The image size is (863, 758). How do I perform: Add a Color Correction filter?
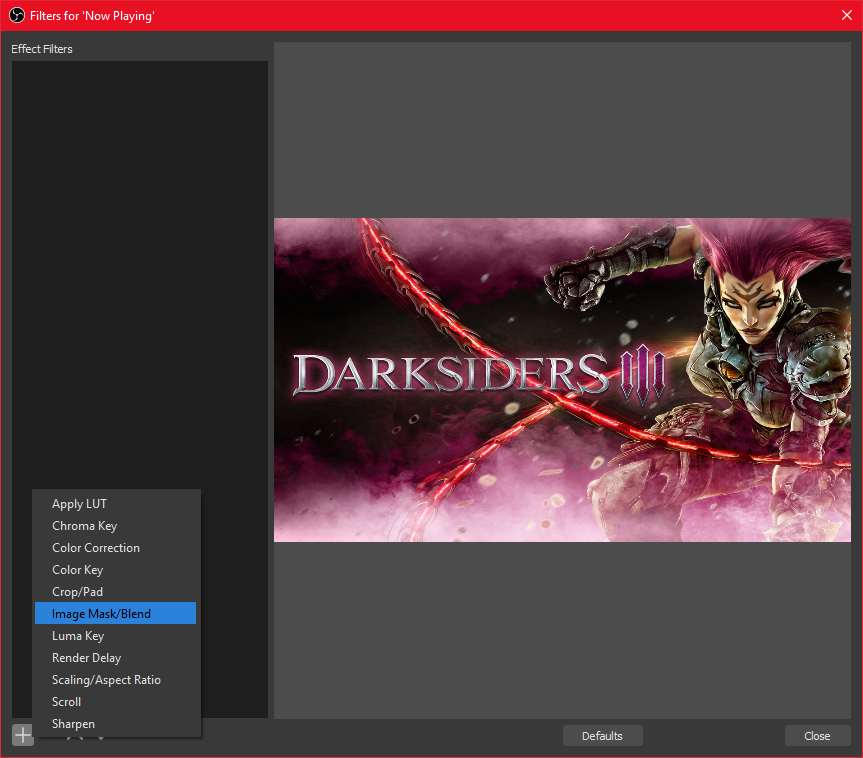coord(115,548)
